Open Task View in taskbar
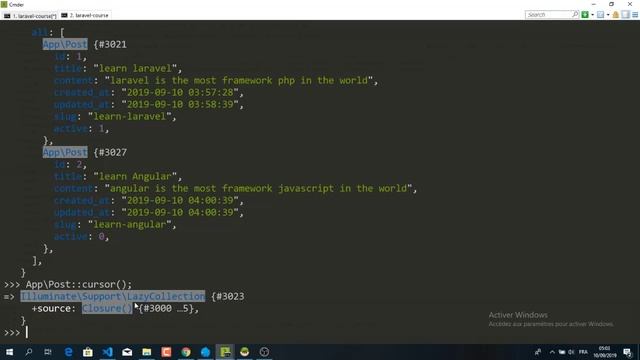The image size is (640, 360). click(x=48, y=352)
